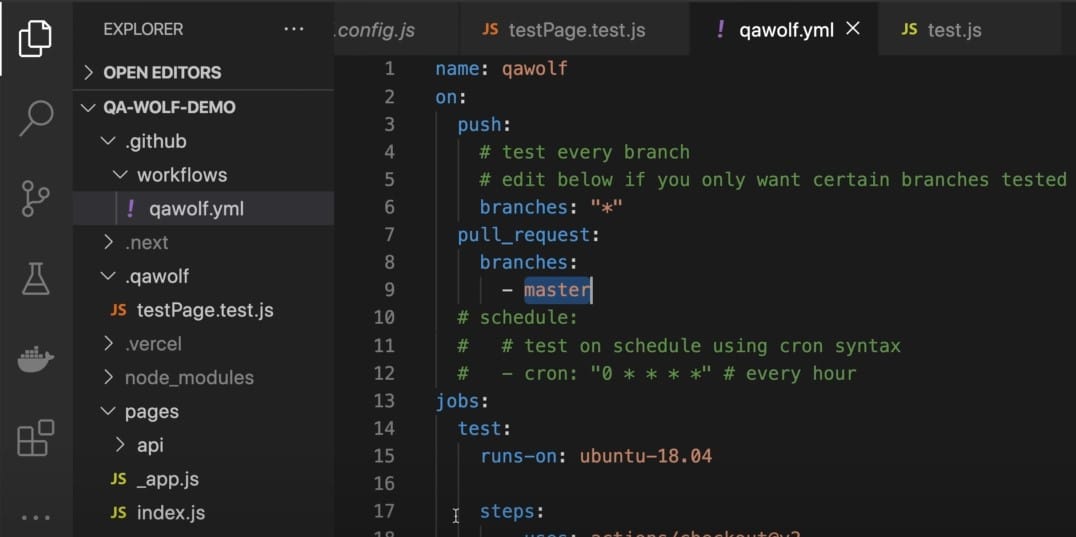Click the YAML icon on qawolf.yml tab
Screen dimensions: 1076x537
(x=720, y=29)
